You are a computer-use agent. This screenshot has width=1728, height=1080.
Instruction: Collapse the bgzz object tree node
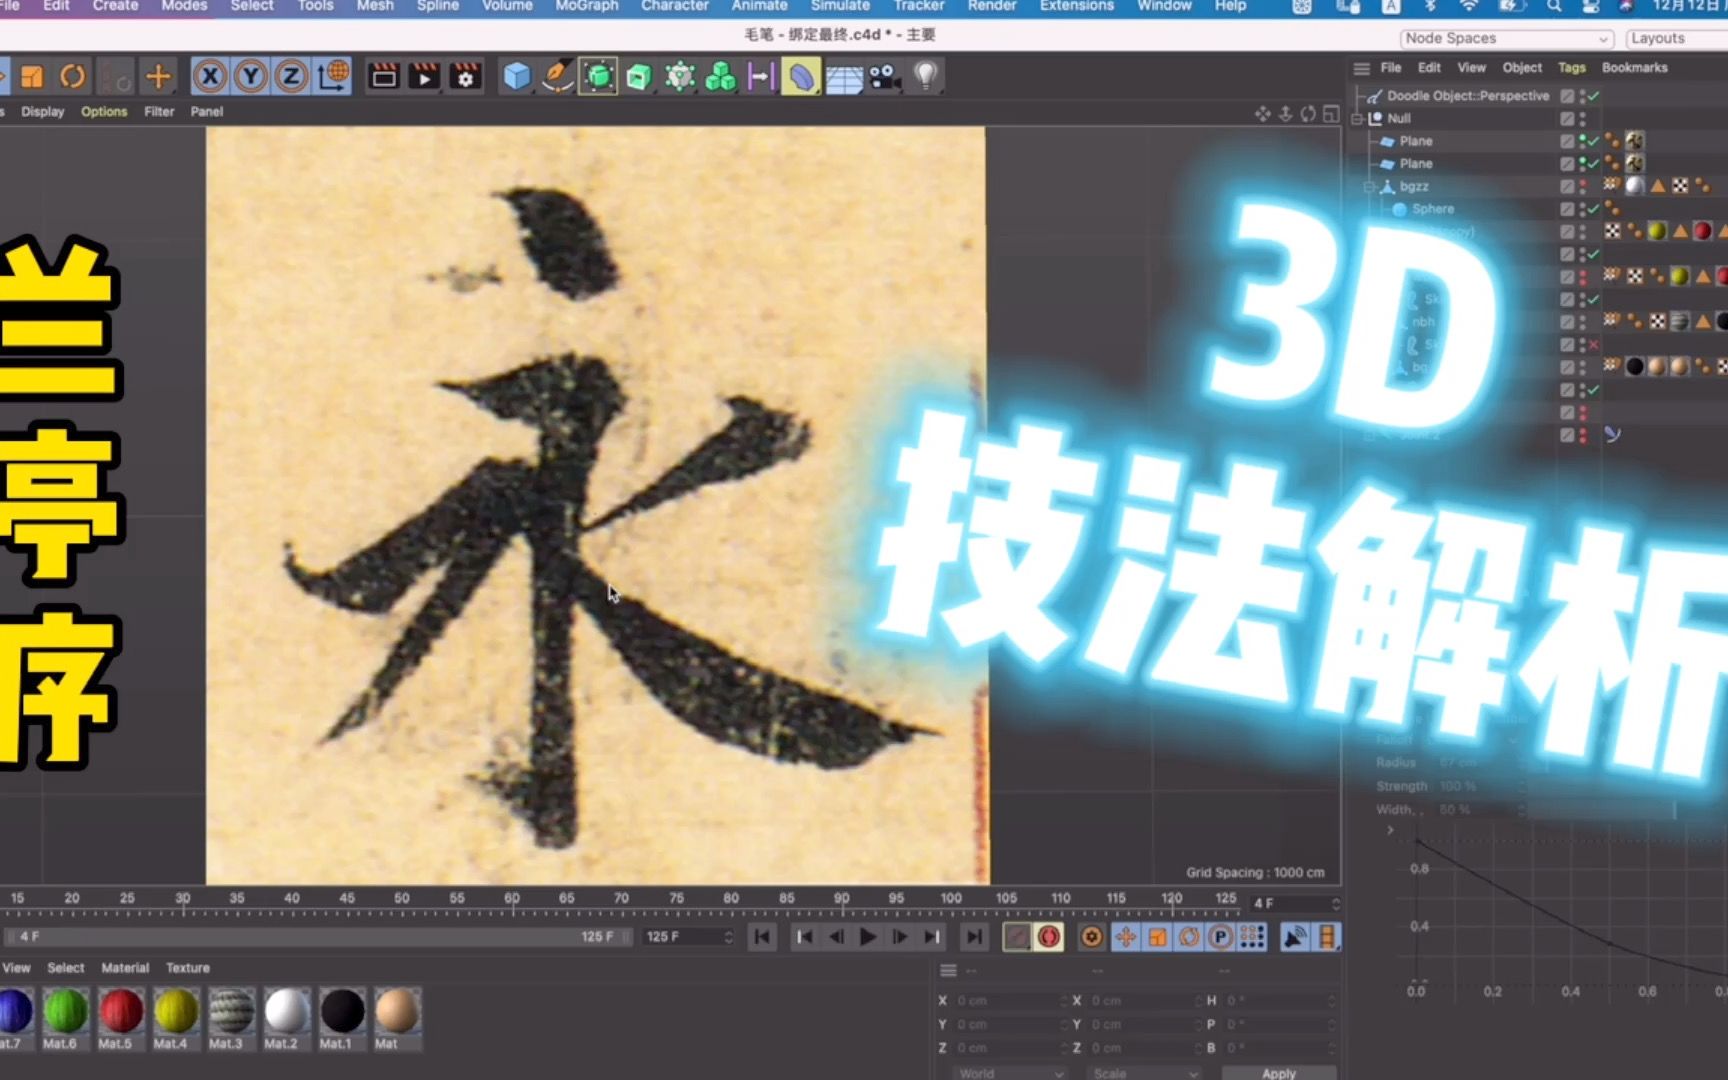[1369, 186]
